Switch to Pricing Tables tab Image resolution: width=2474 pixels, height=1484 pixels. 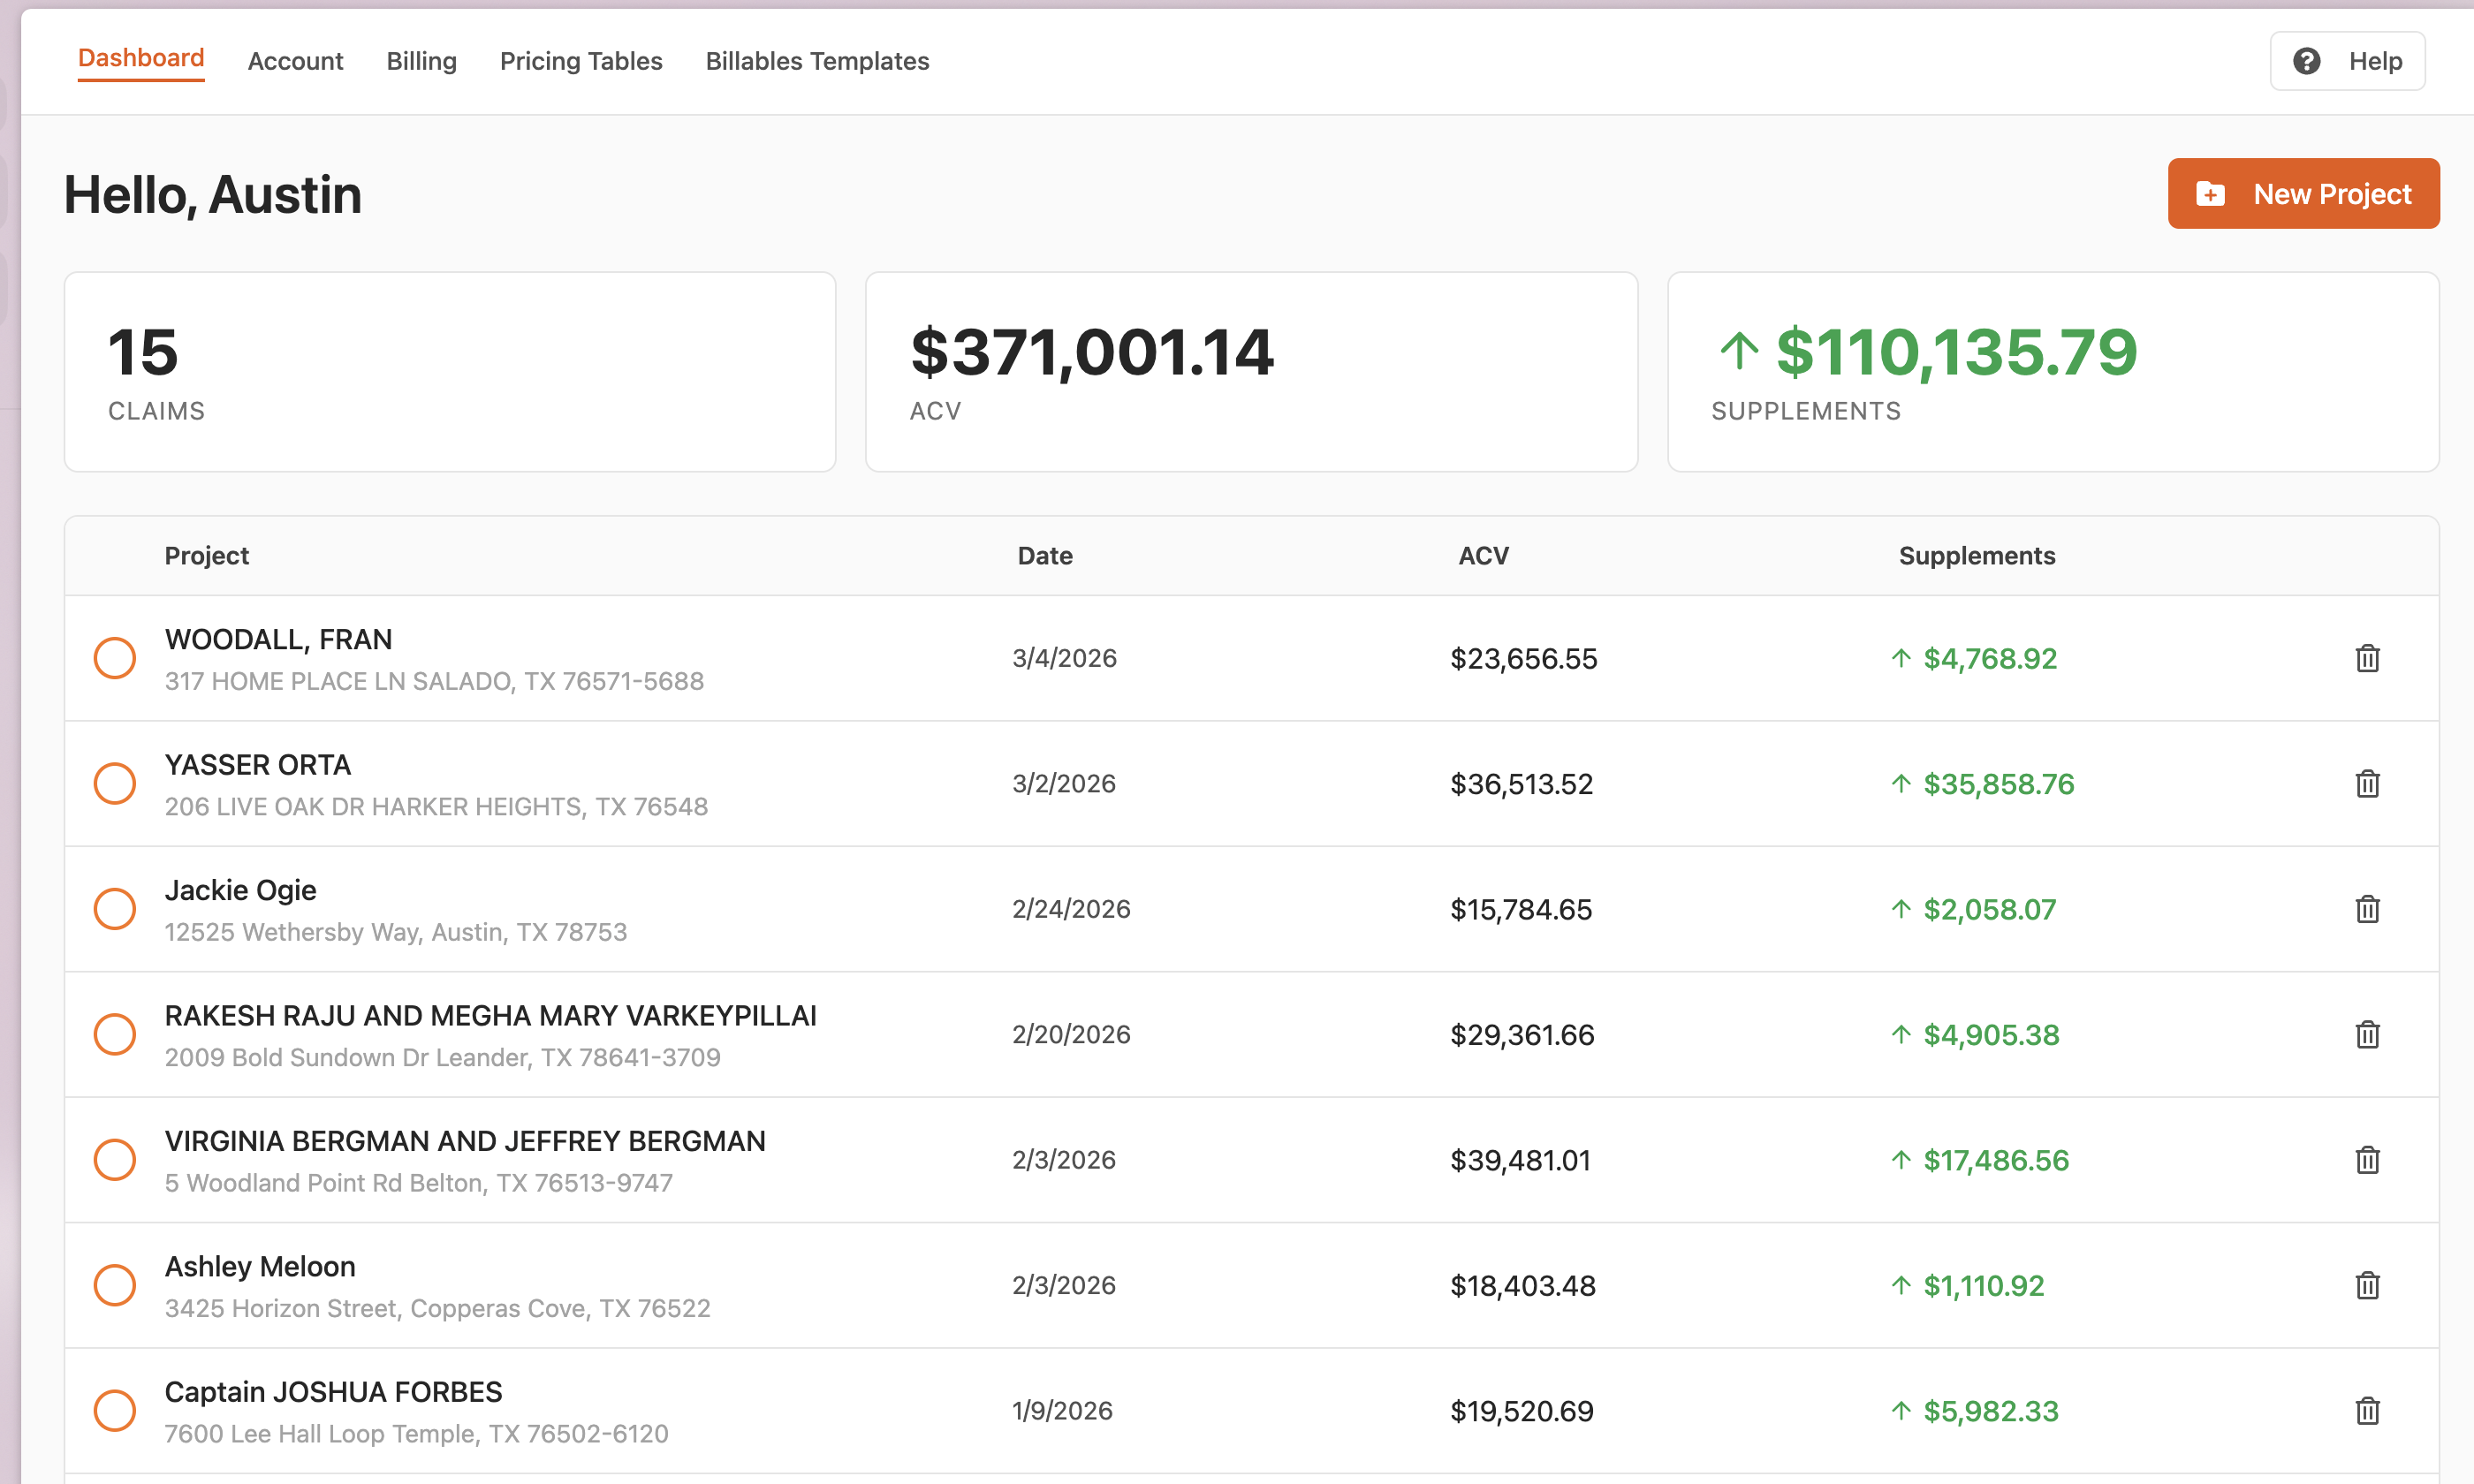pos(581,61)
